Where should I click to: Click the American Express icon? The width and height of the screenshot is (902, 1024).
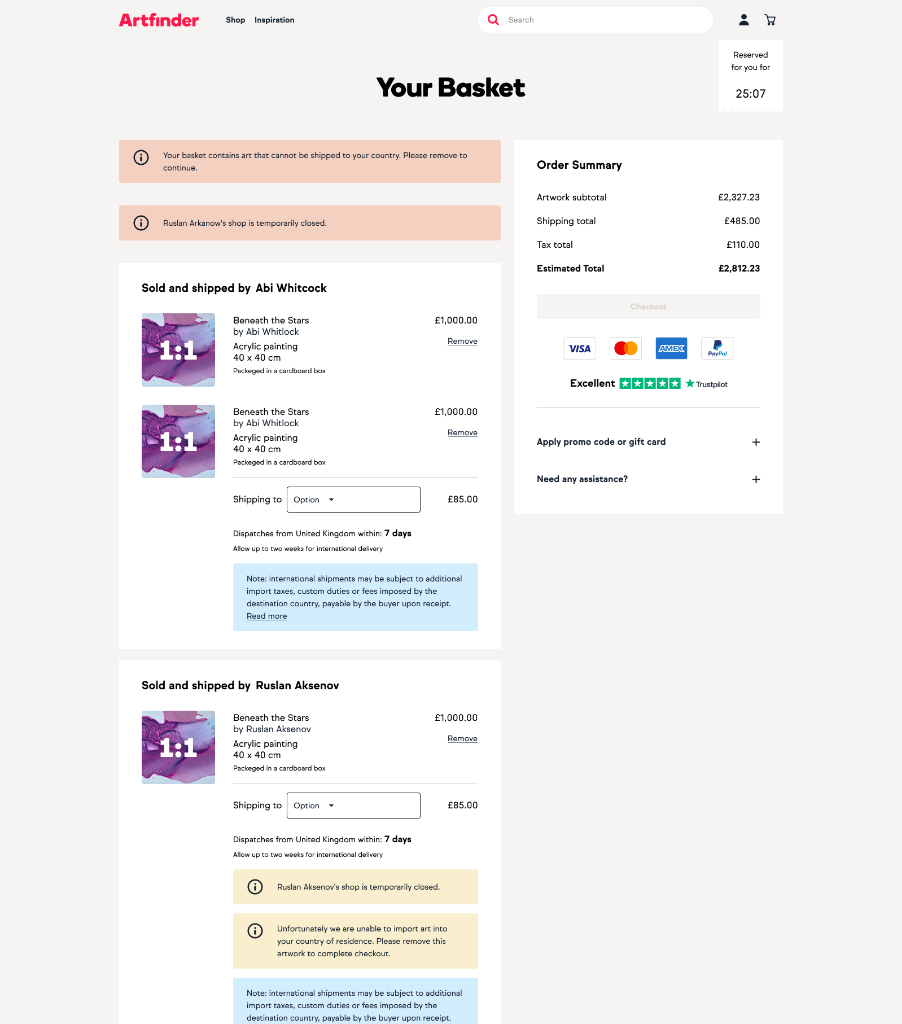click(671, 349)
